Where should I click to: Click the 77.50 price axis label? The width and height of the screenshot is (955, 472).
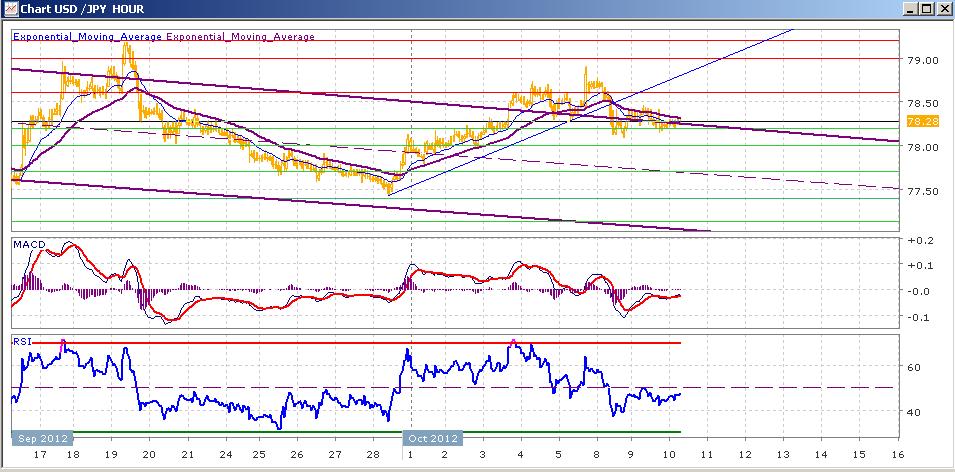[921, 191]
